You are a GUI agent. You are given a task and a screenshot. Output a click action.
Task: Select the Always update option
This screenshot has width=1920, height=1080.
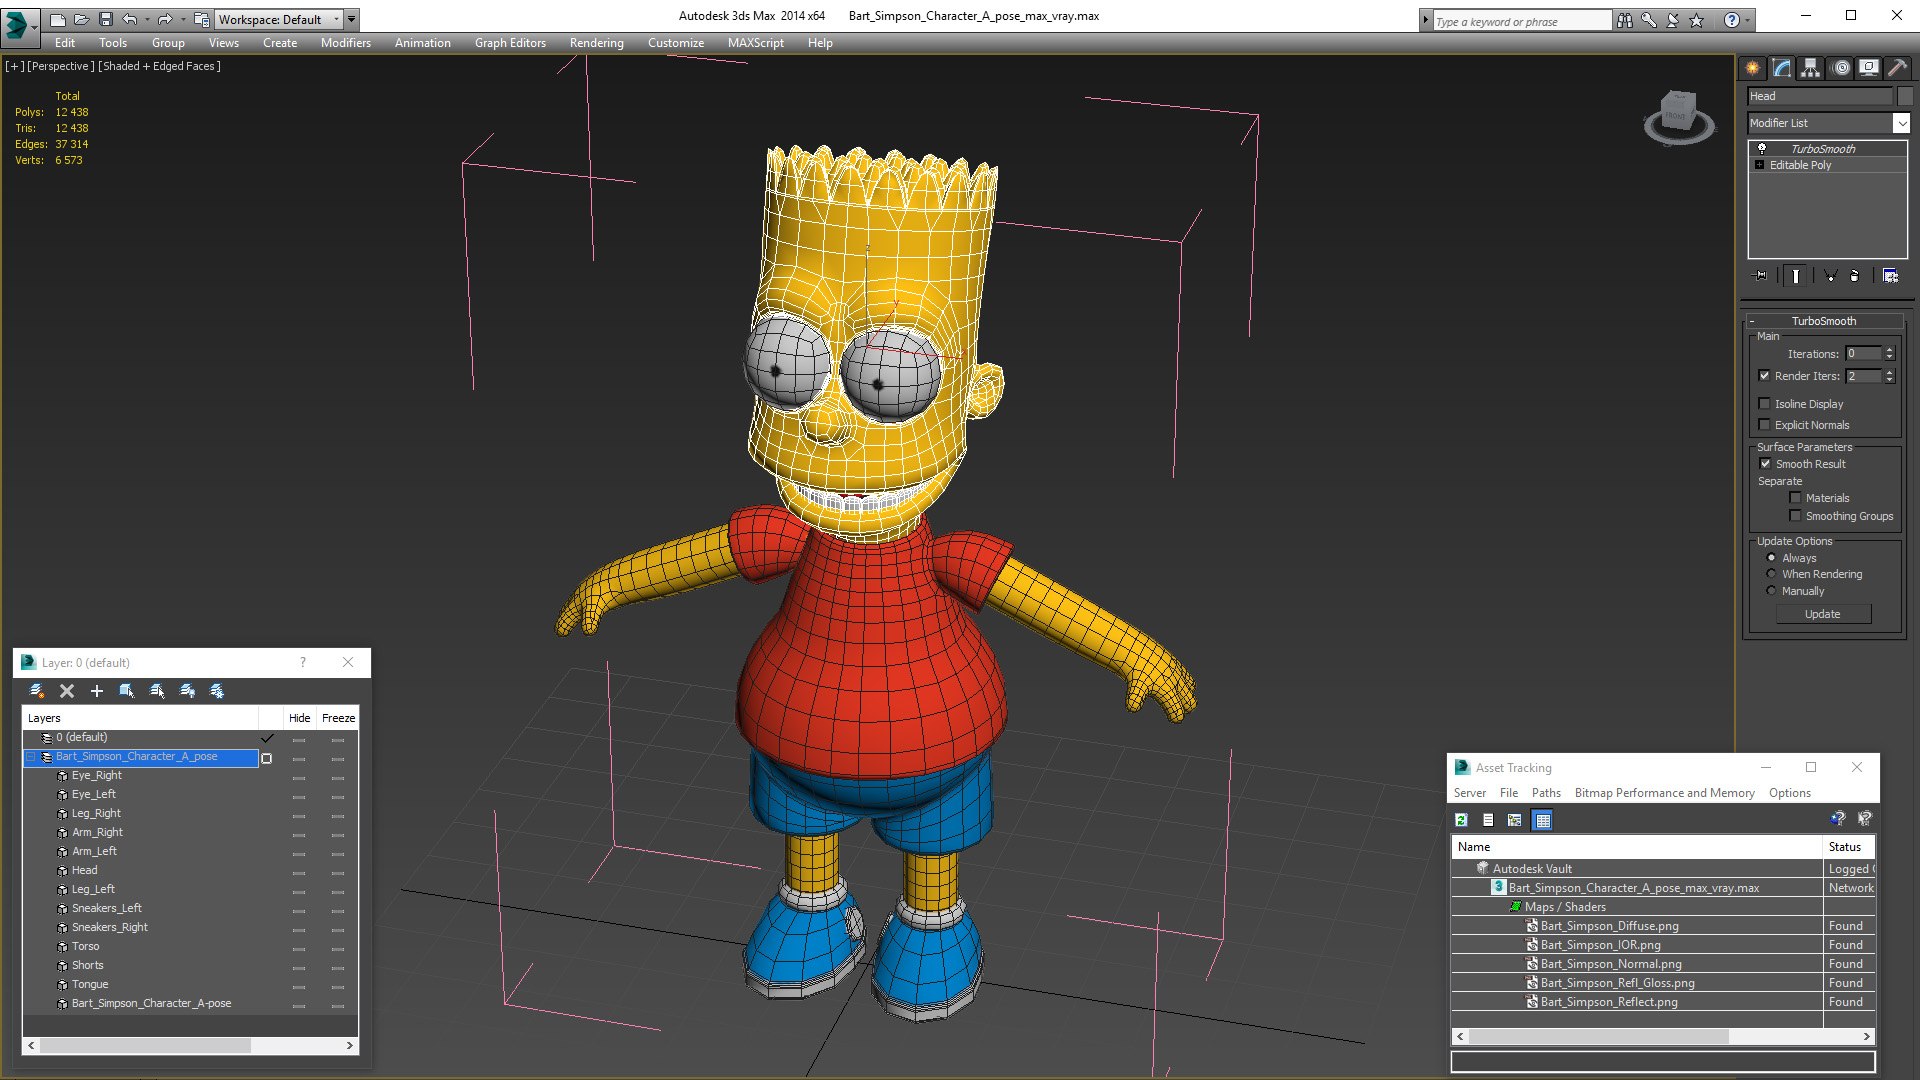pyautogui.click(x=1771, y=558)
